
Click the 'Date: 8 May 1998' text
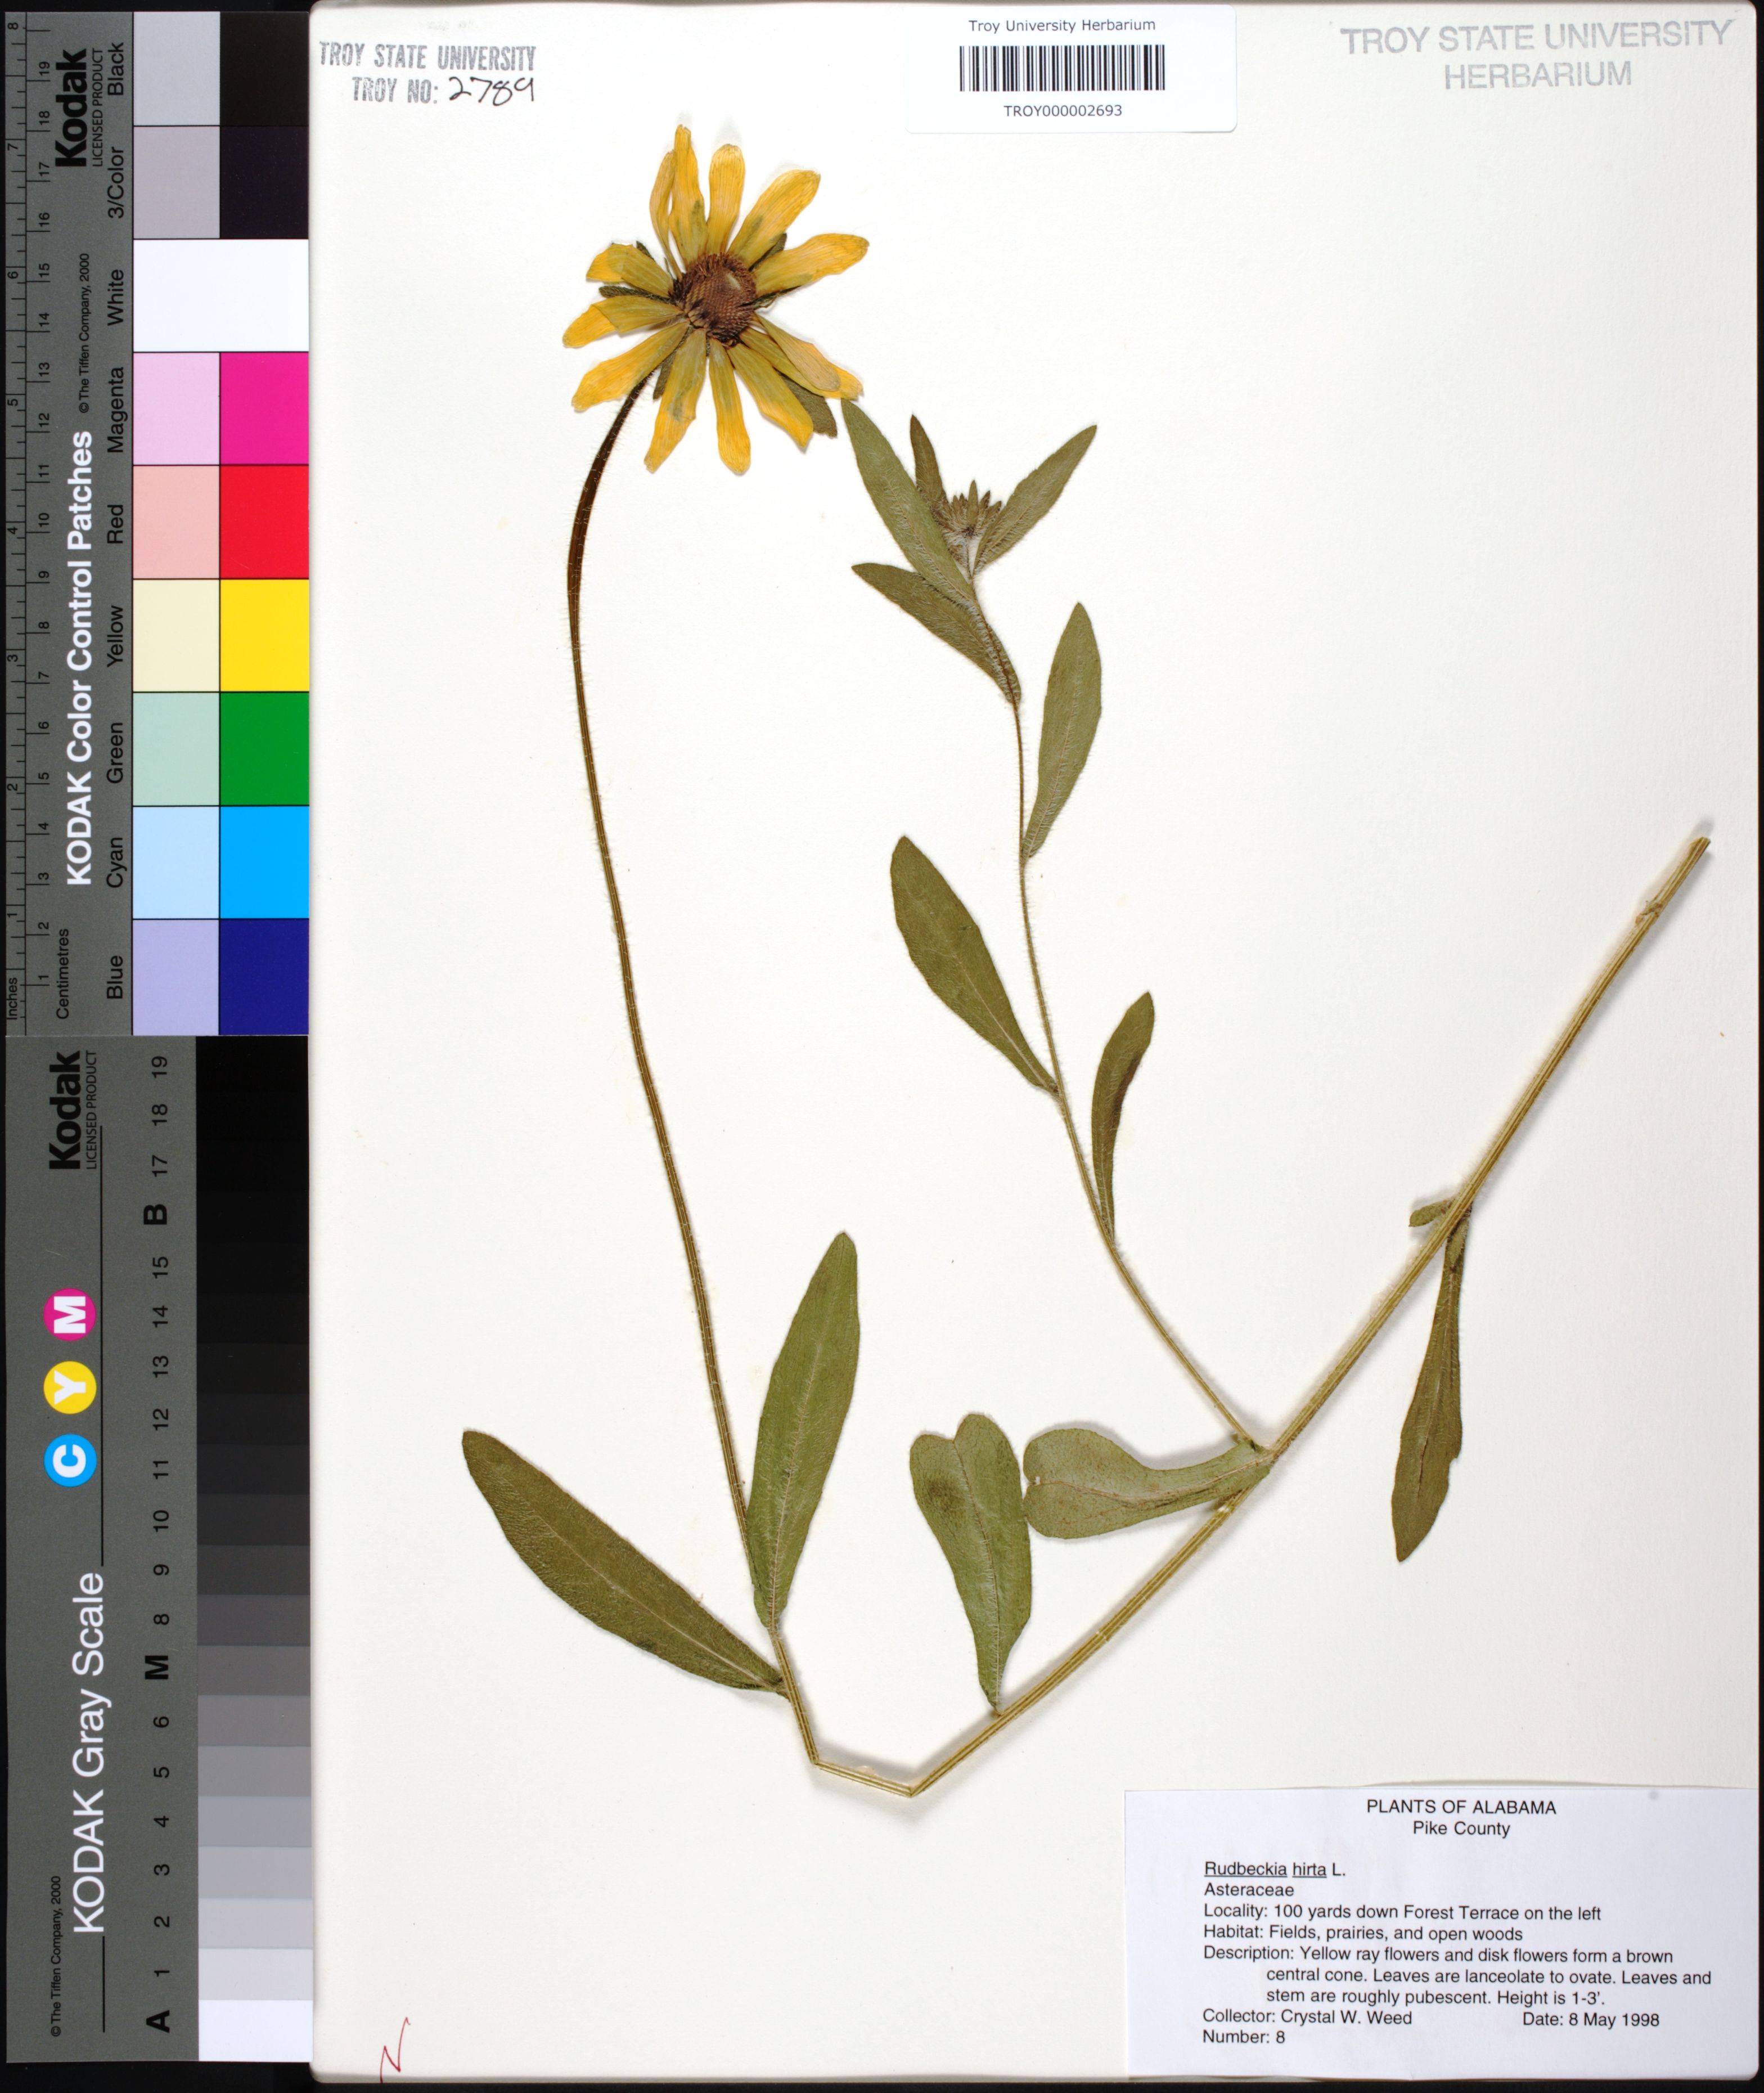tap(1590, 2019)
